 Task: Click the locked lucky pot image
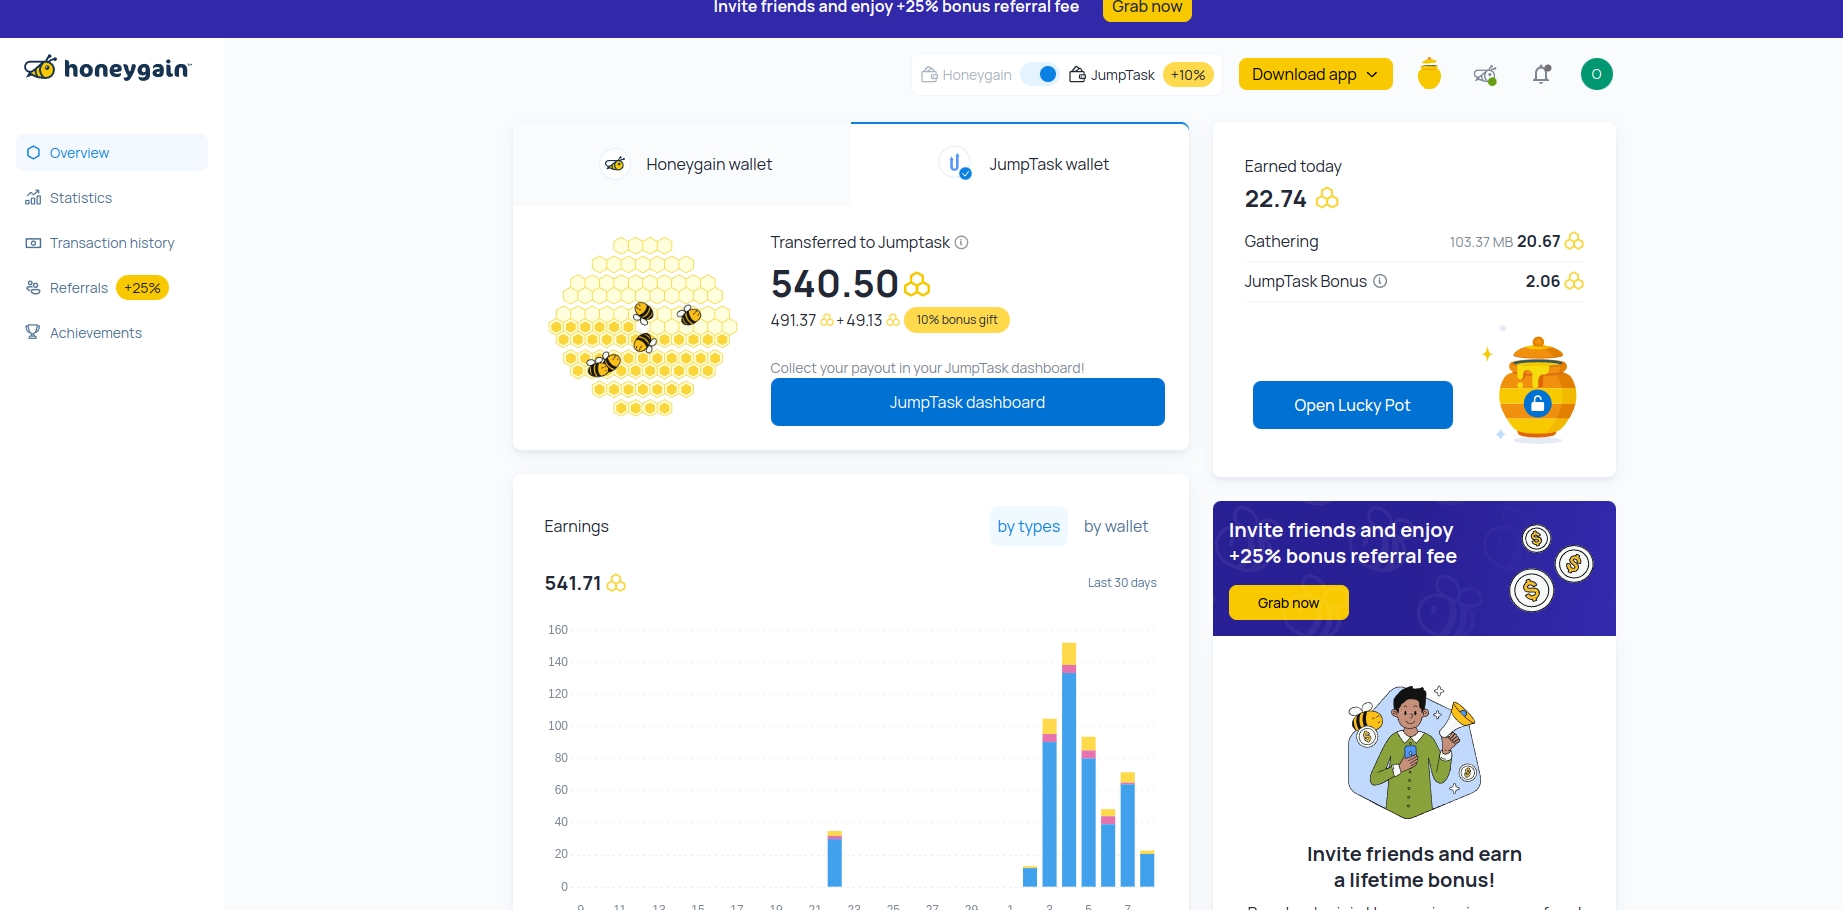point(1537,389)
